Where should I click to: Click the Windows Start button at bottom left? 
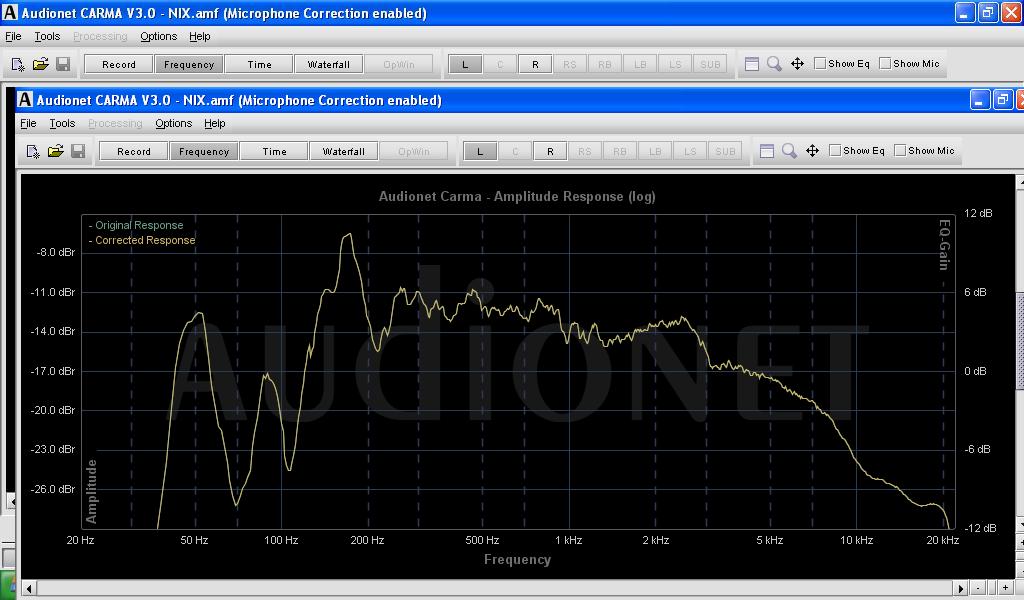point(7,584)
